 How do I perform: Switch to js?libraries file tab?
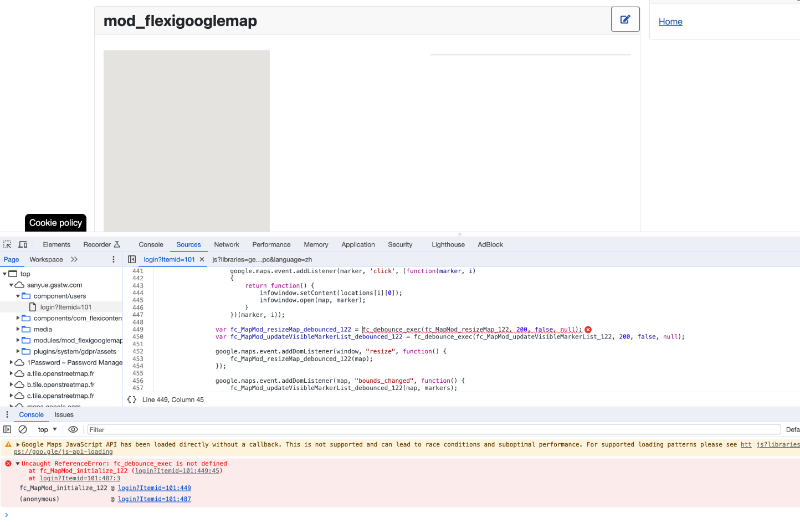tap(262, 259)
